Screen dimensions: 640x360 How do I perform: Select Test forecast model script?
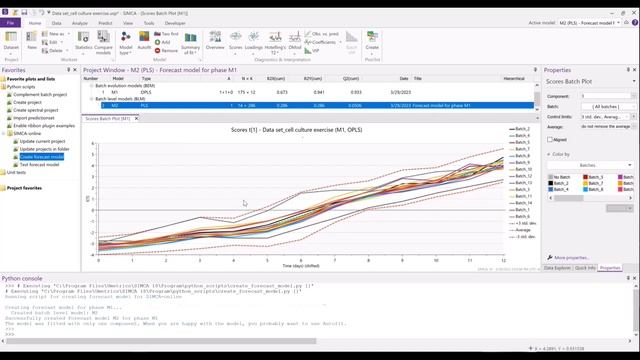(39, 164)
